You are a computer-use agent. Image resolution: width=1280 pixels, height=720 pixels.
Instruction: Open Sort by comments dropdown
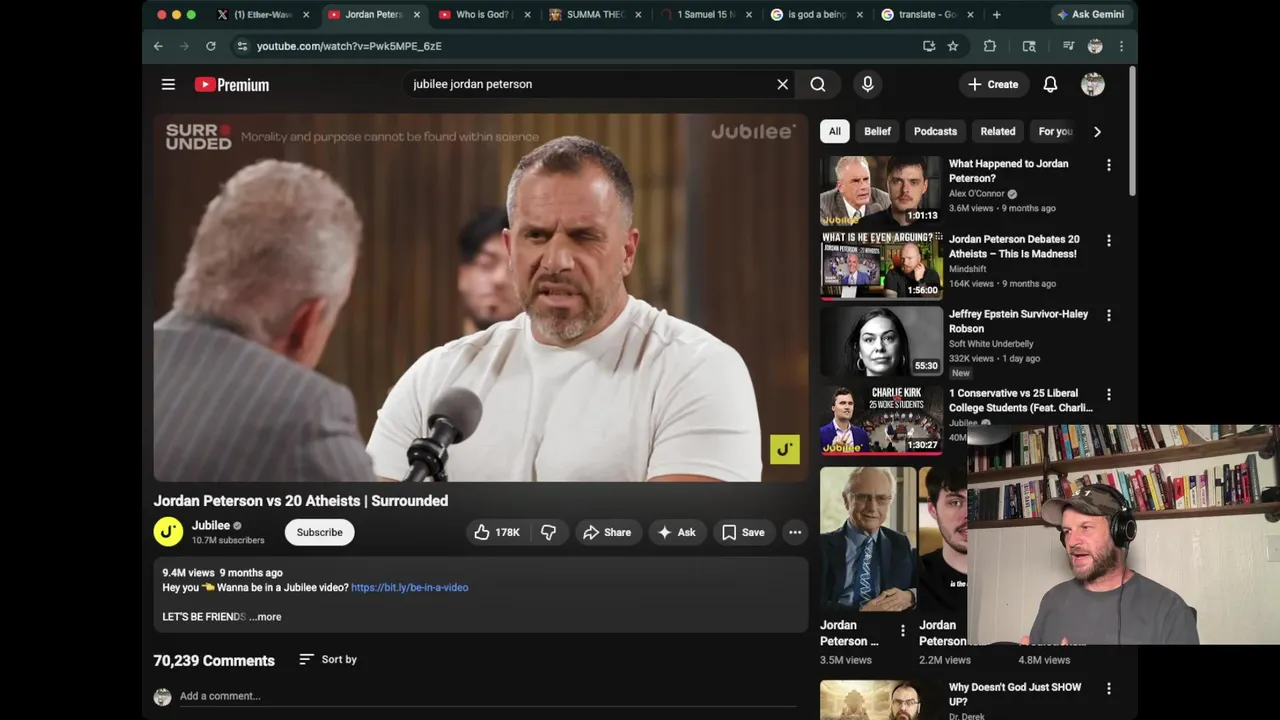pos(328,660)
